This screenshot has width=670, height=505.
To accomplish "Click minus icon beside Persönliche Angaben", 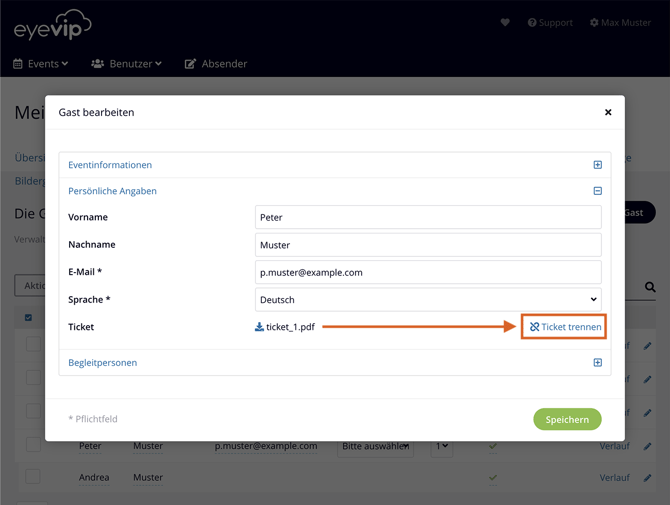I will coord(598,191).
